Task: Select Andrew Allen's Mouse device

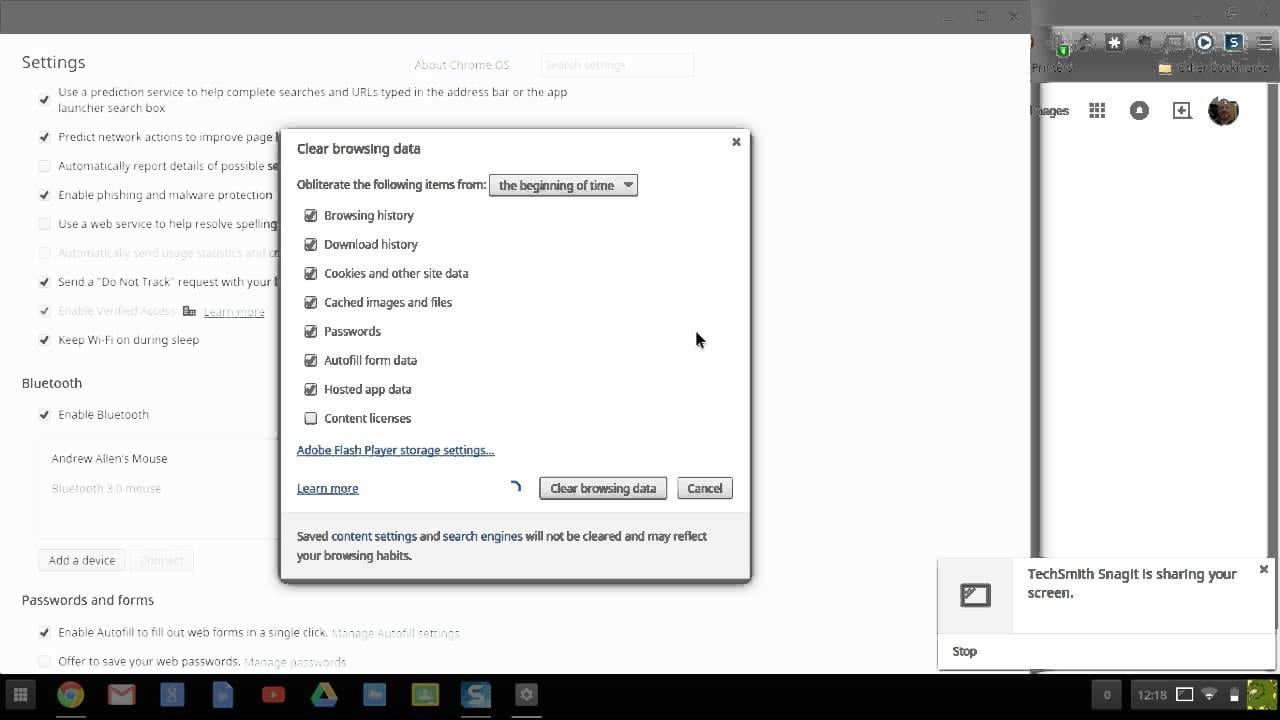Action: tap(110, 459)
